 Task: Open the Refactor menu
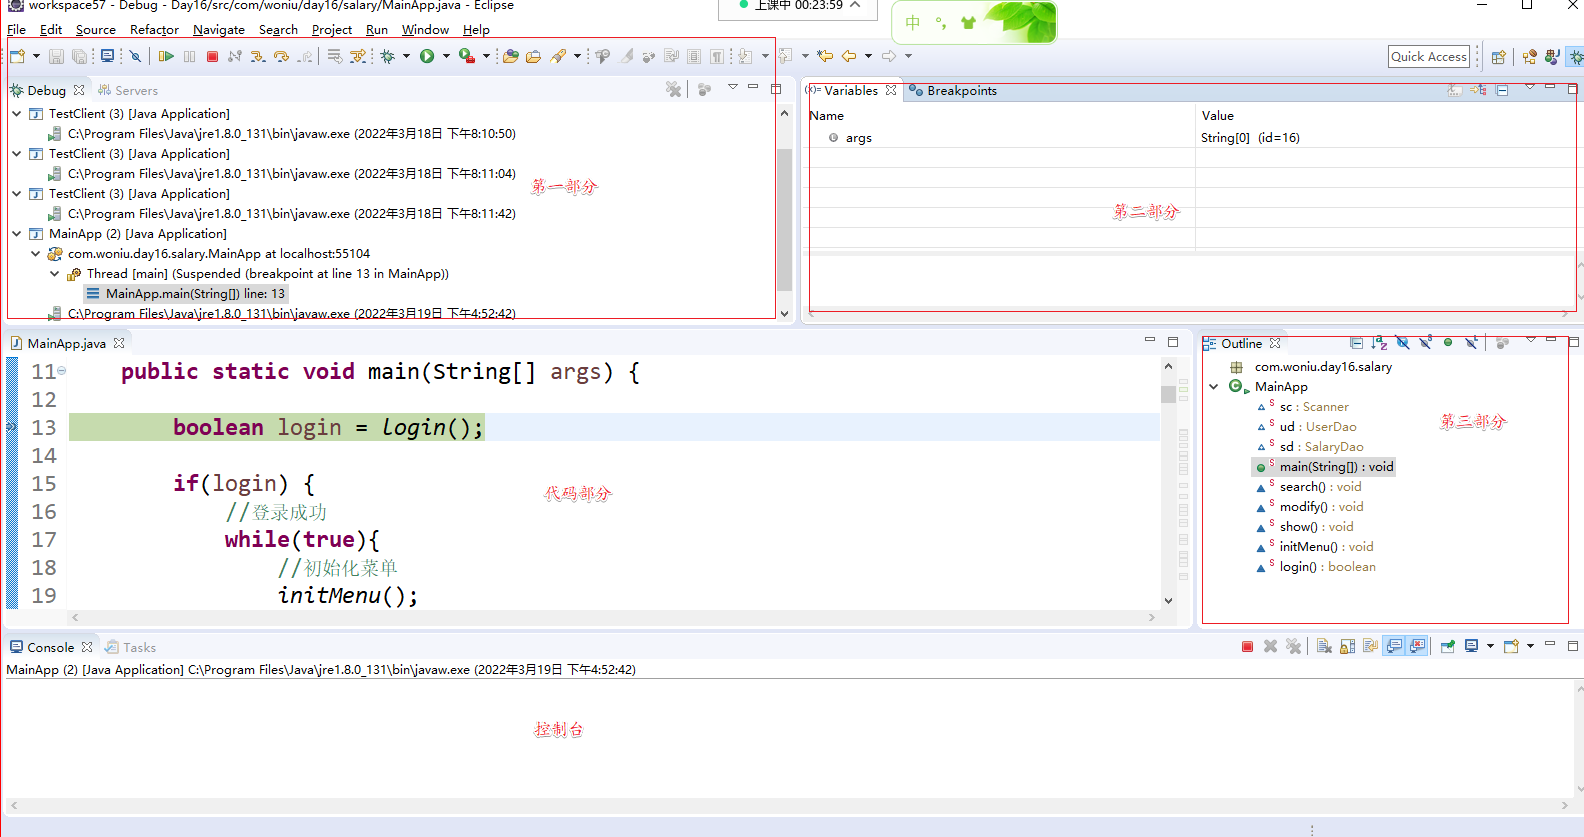[x=154, y=30]
